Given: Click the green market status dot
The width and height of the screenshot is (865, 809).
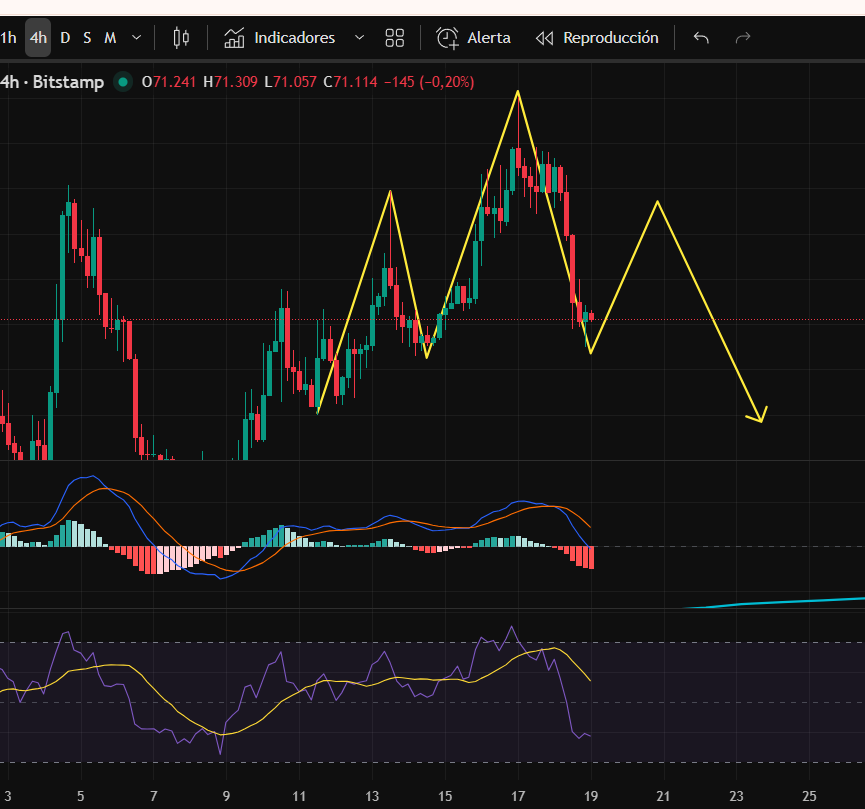Looking at the screenshot, I should pyautogui.click(x=123, y=82).
